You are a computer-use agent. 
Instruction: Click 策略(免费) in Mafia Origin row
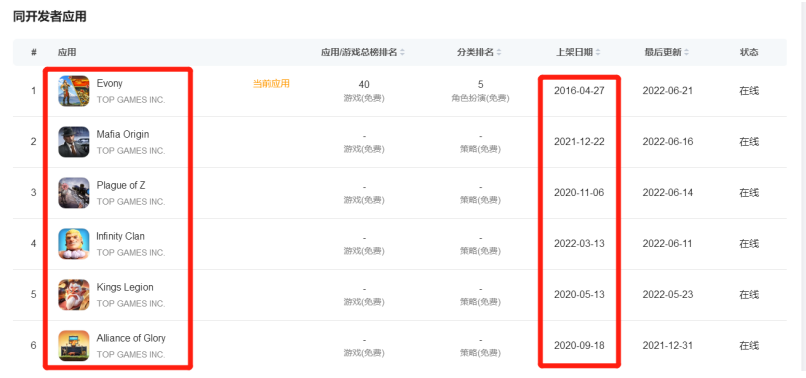coord(480,149)
